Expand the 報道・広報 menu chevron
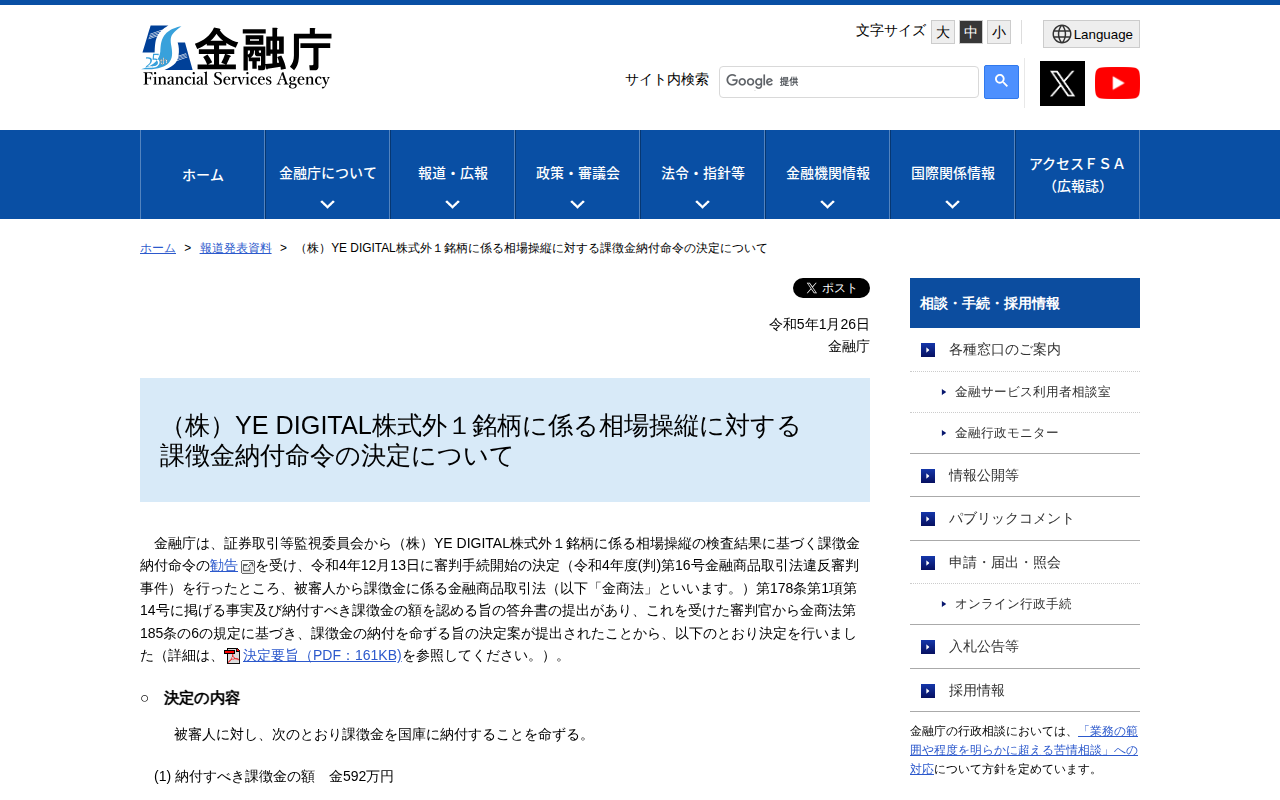The width and height of the screenshot is (1280, 800). (x=452, y=204)
